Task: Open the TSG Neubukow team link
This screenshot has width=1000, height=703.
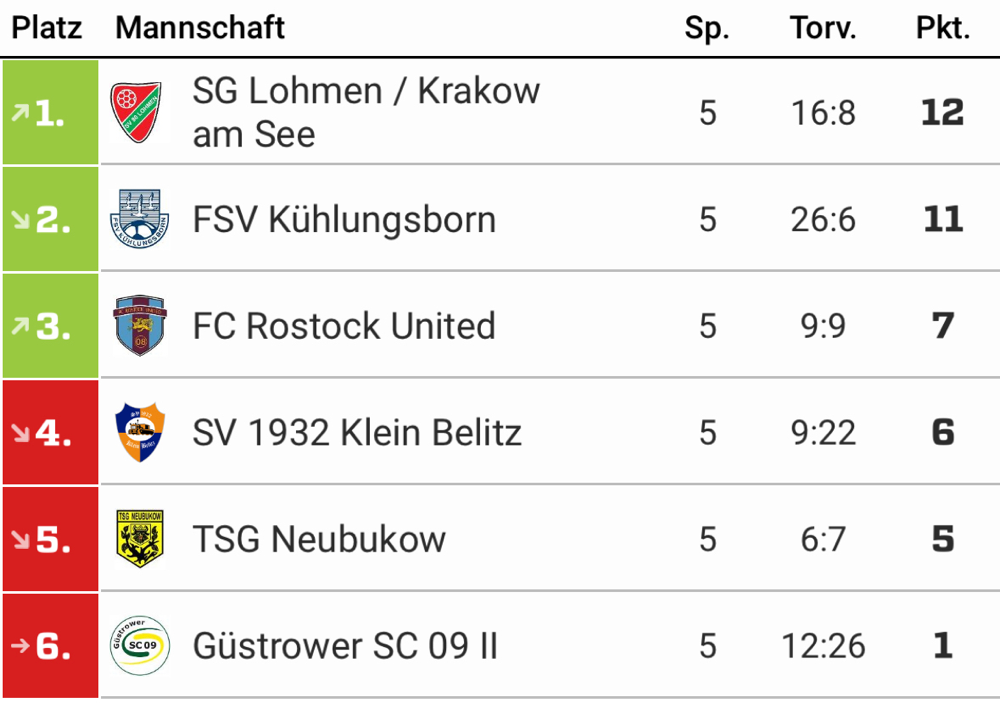Action: click(319, 540)
